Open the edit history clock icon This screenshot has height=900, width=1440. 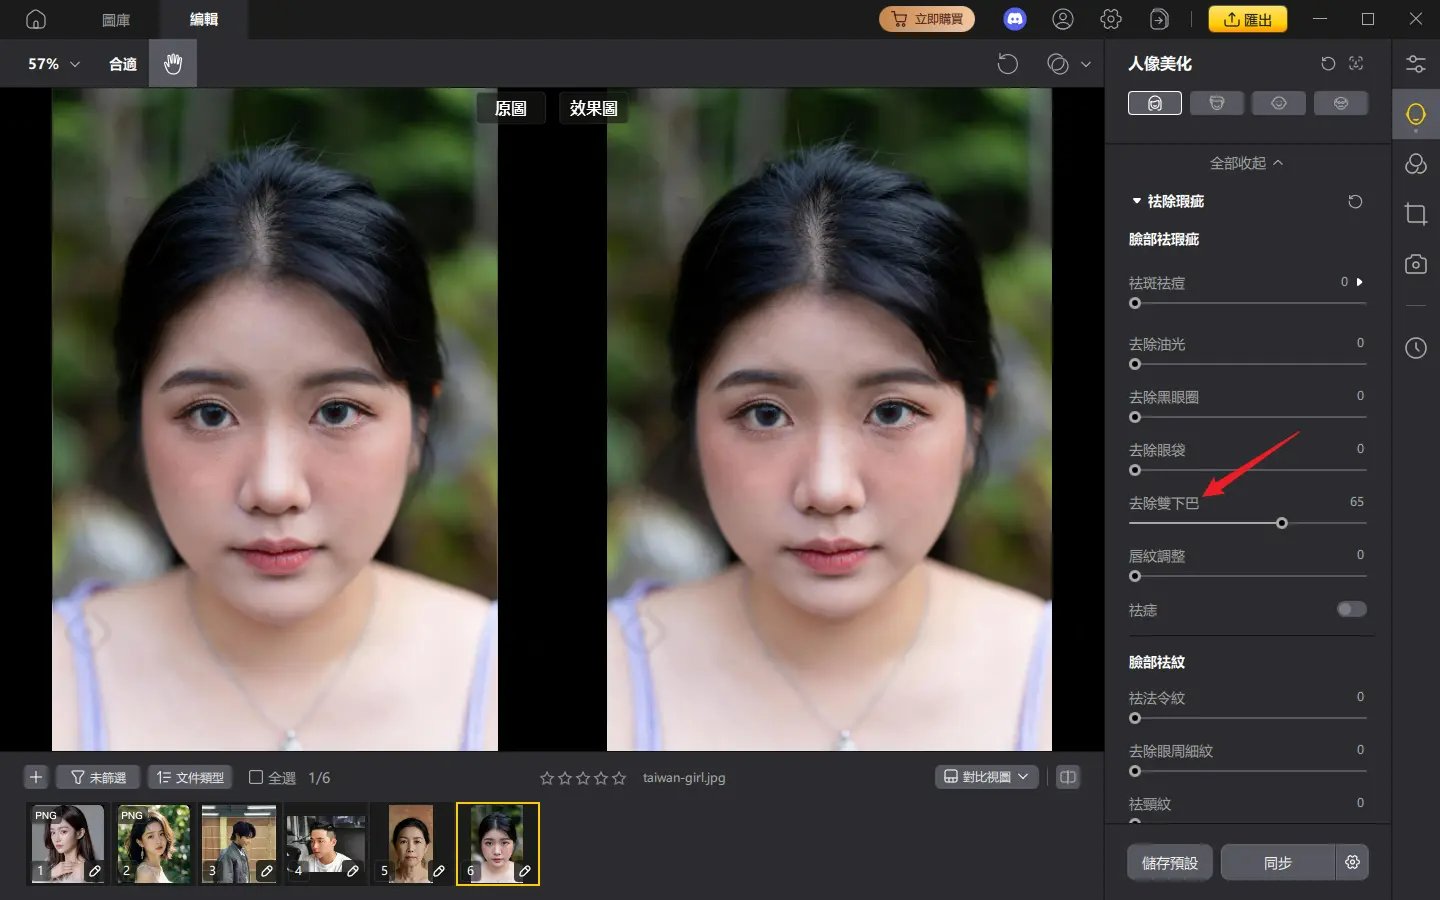point(1416,348)
